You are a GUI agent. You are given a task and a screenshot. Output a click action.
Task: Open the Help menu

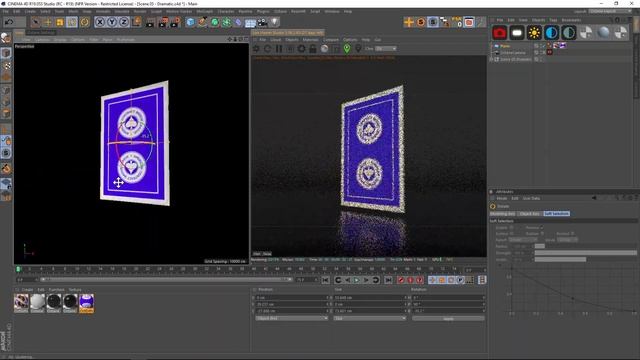348,11
